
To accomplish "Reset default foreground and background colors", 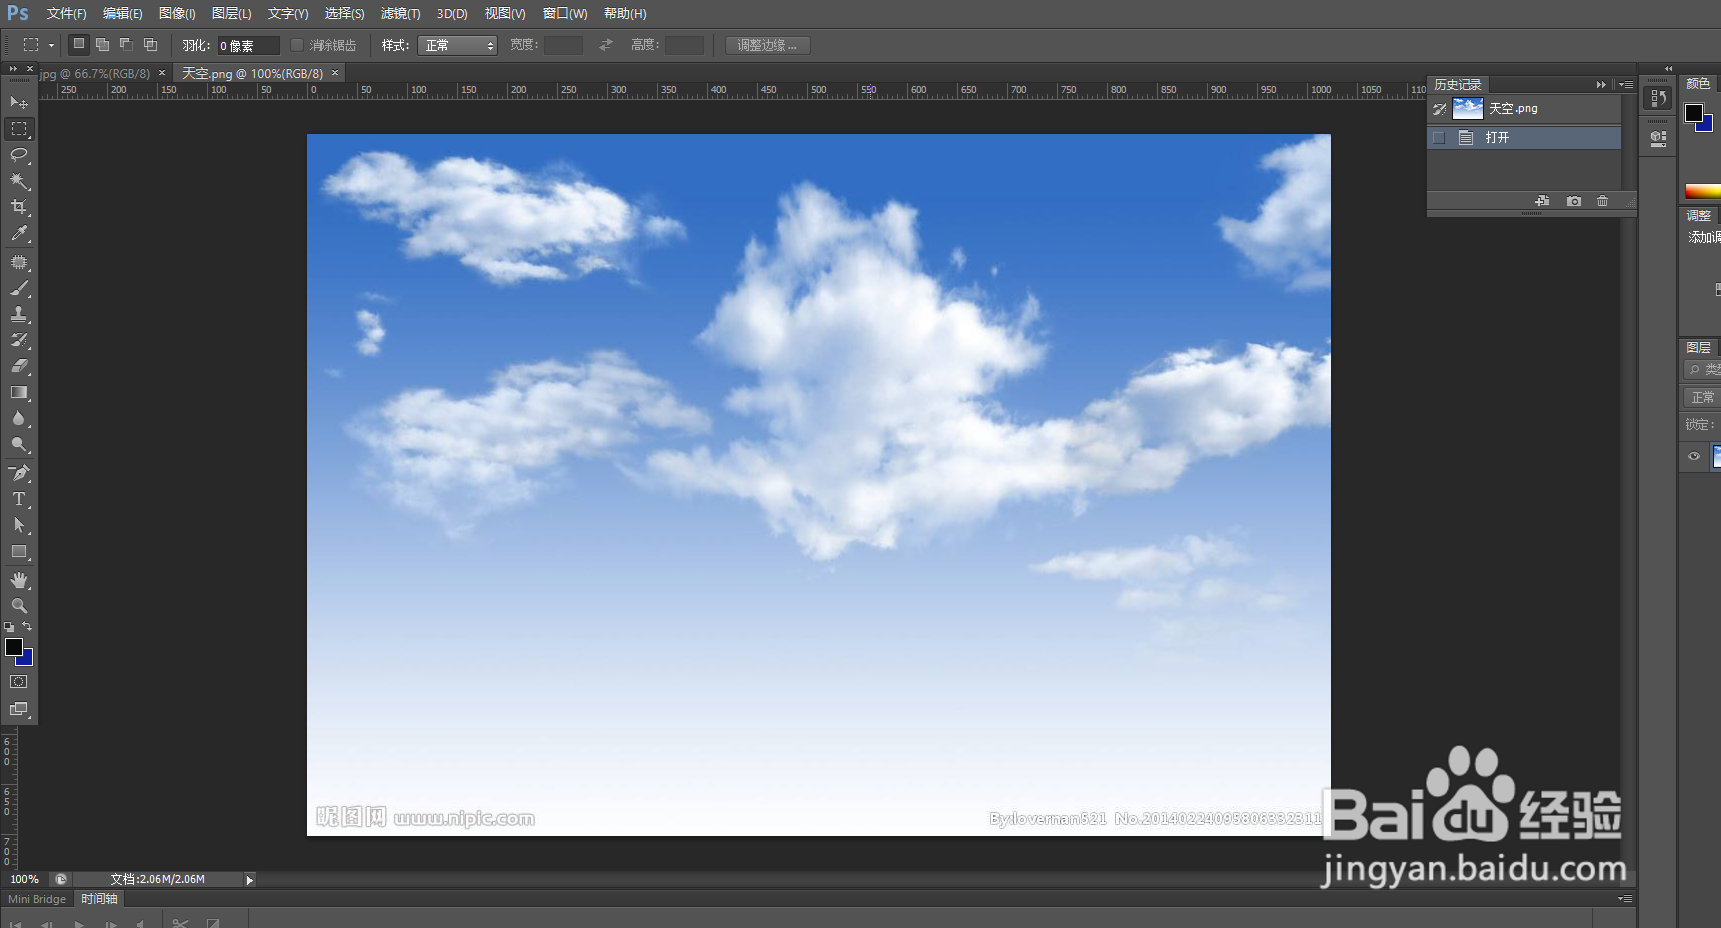I will (x=9, y=627).
